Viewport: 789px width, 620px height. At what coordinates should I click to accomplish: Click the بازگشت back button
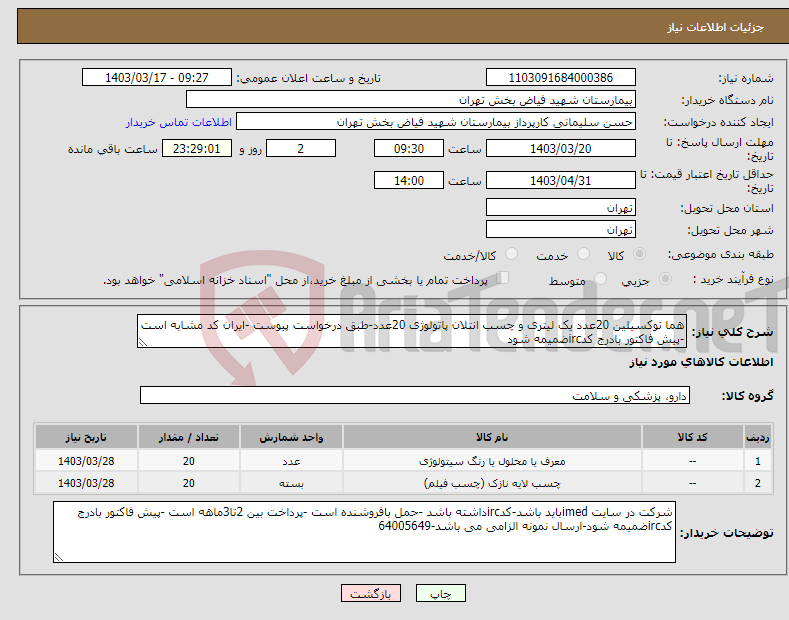(371, 594)
